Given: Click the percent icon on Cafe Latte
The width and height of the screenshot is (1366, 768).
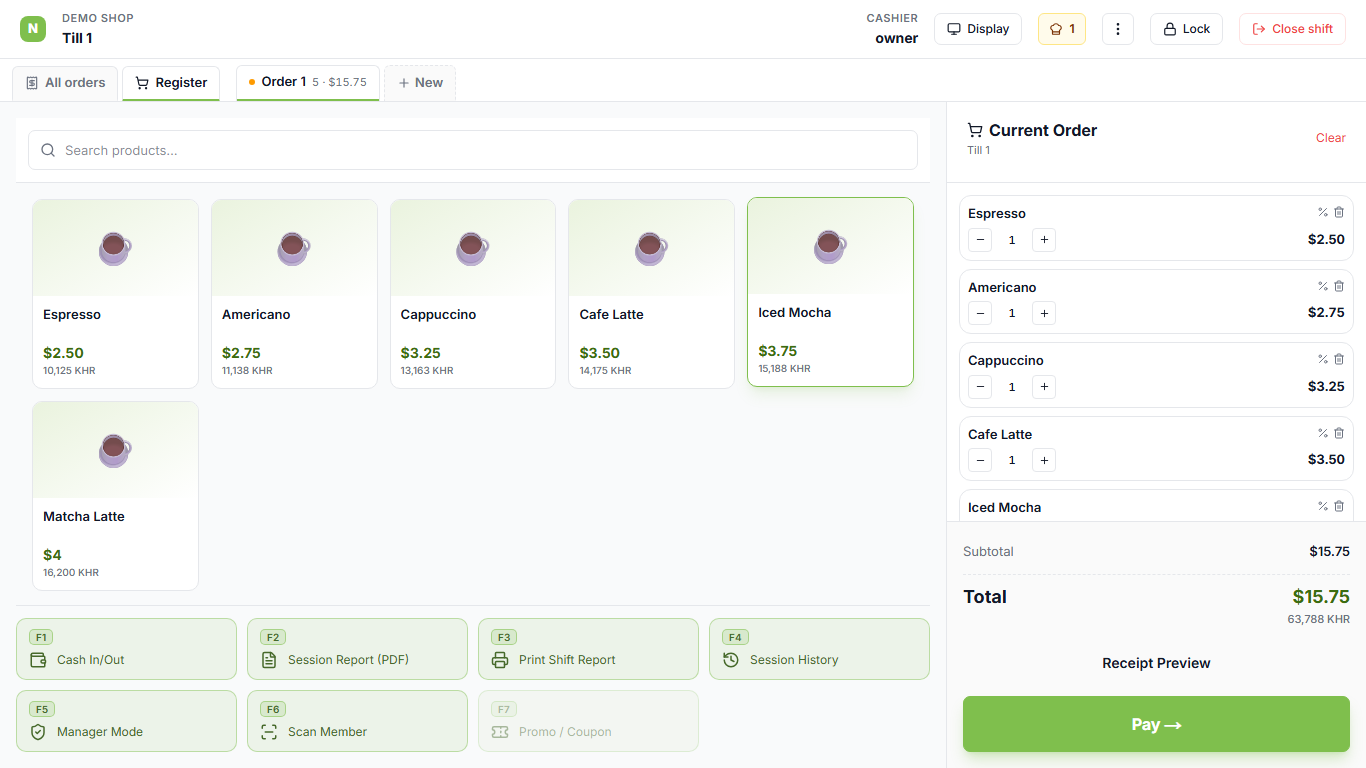Looking at the screenshot, I should [x=1323, y=433].
